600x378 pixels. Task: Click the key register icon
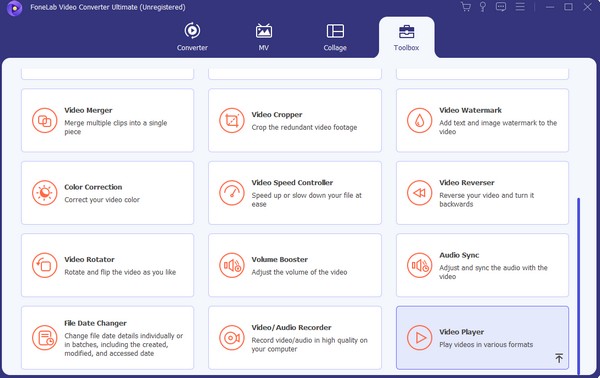click(483, 7)
